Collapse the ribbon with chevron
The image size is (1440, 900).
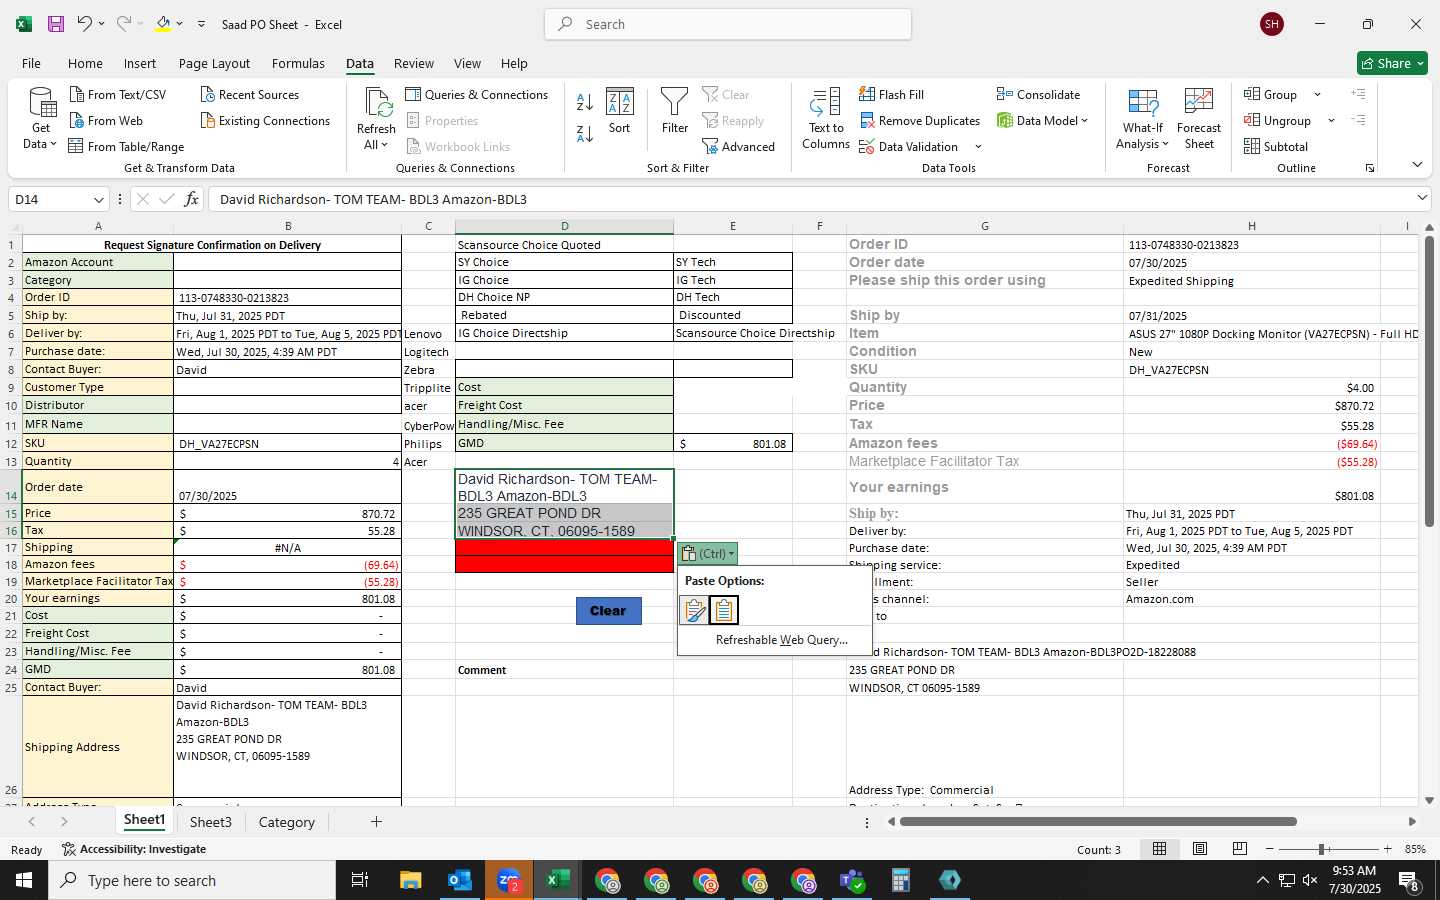1417,164
